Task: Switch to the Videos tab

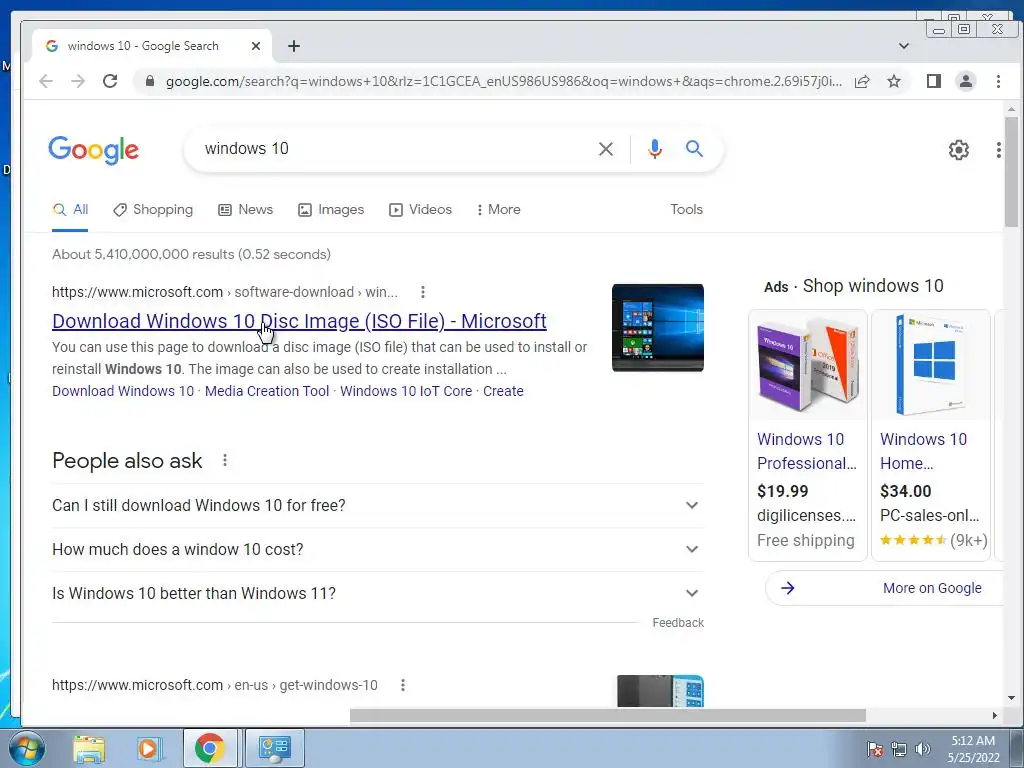Action: (421, 210)
